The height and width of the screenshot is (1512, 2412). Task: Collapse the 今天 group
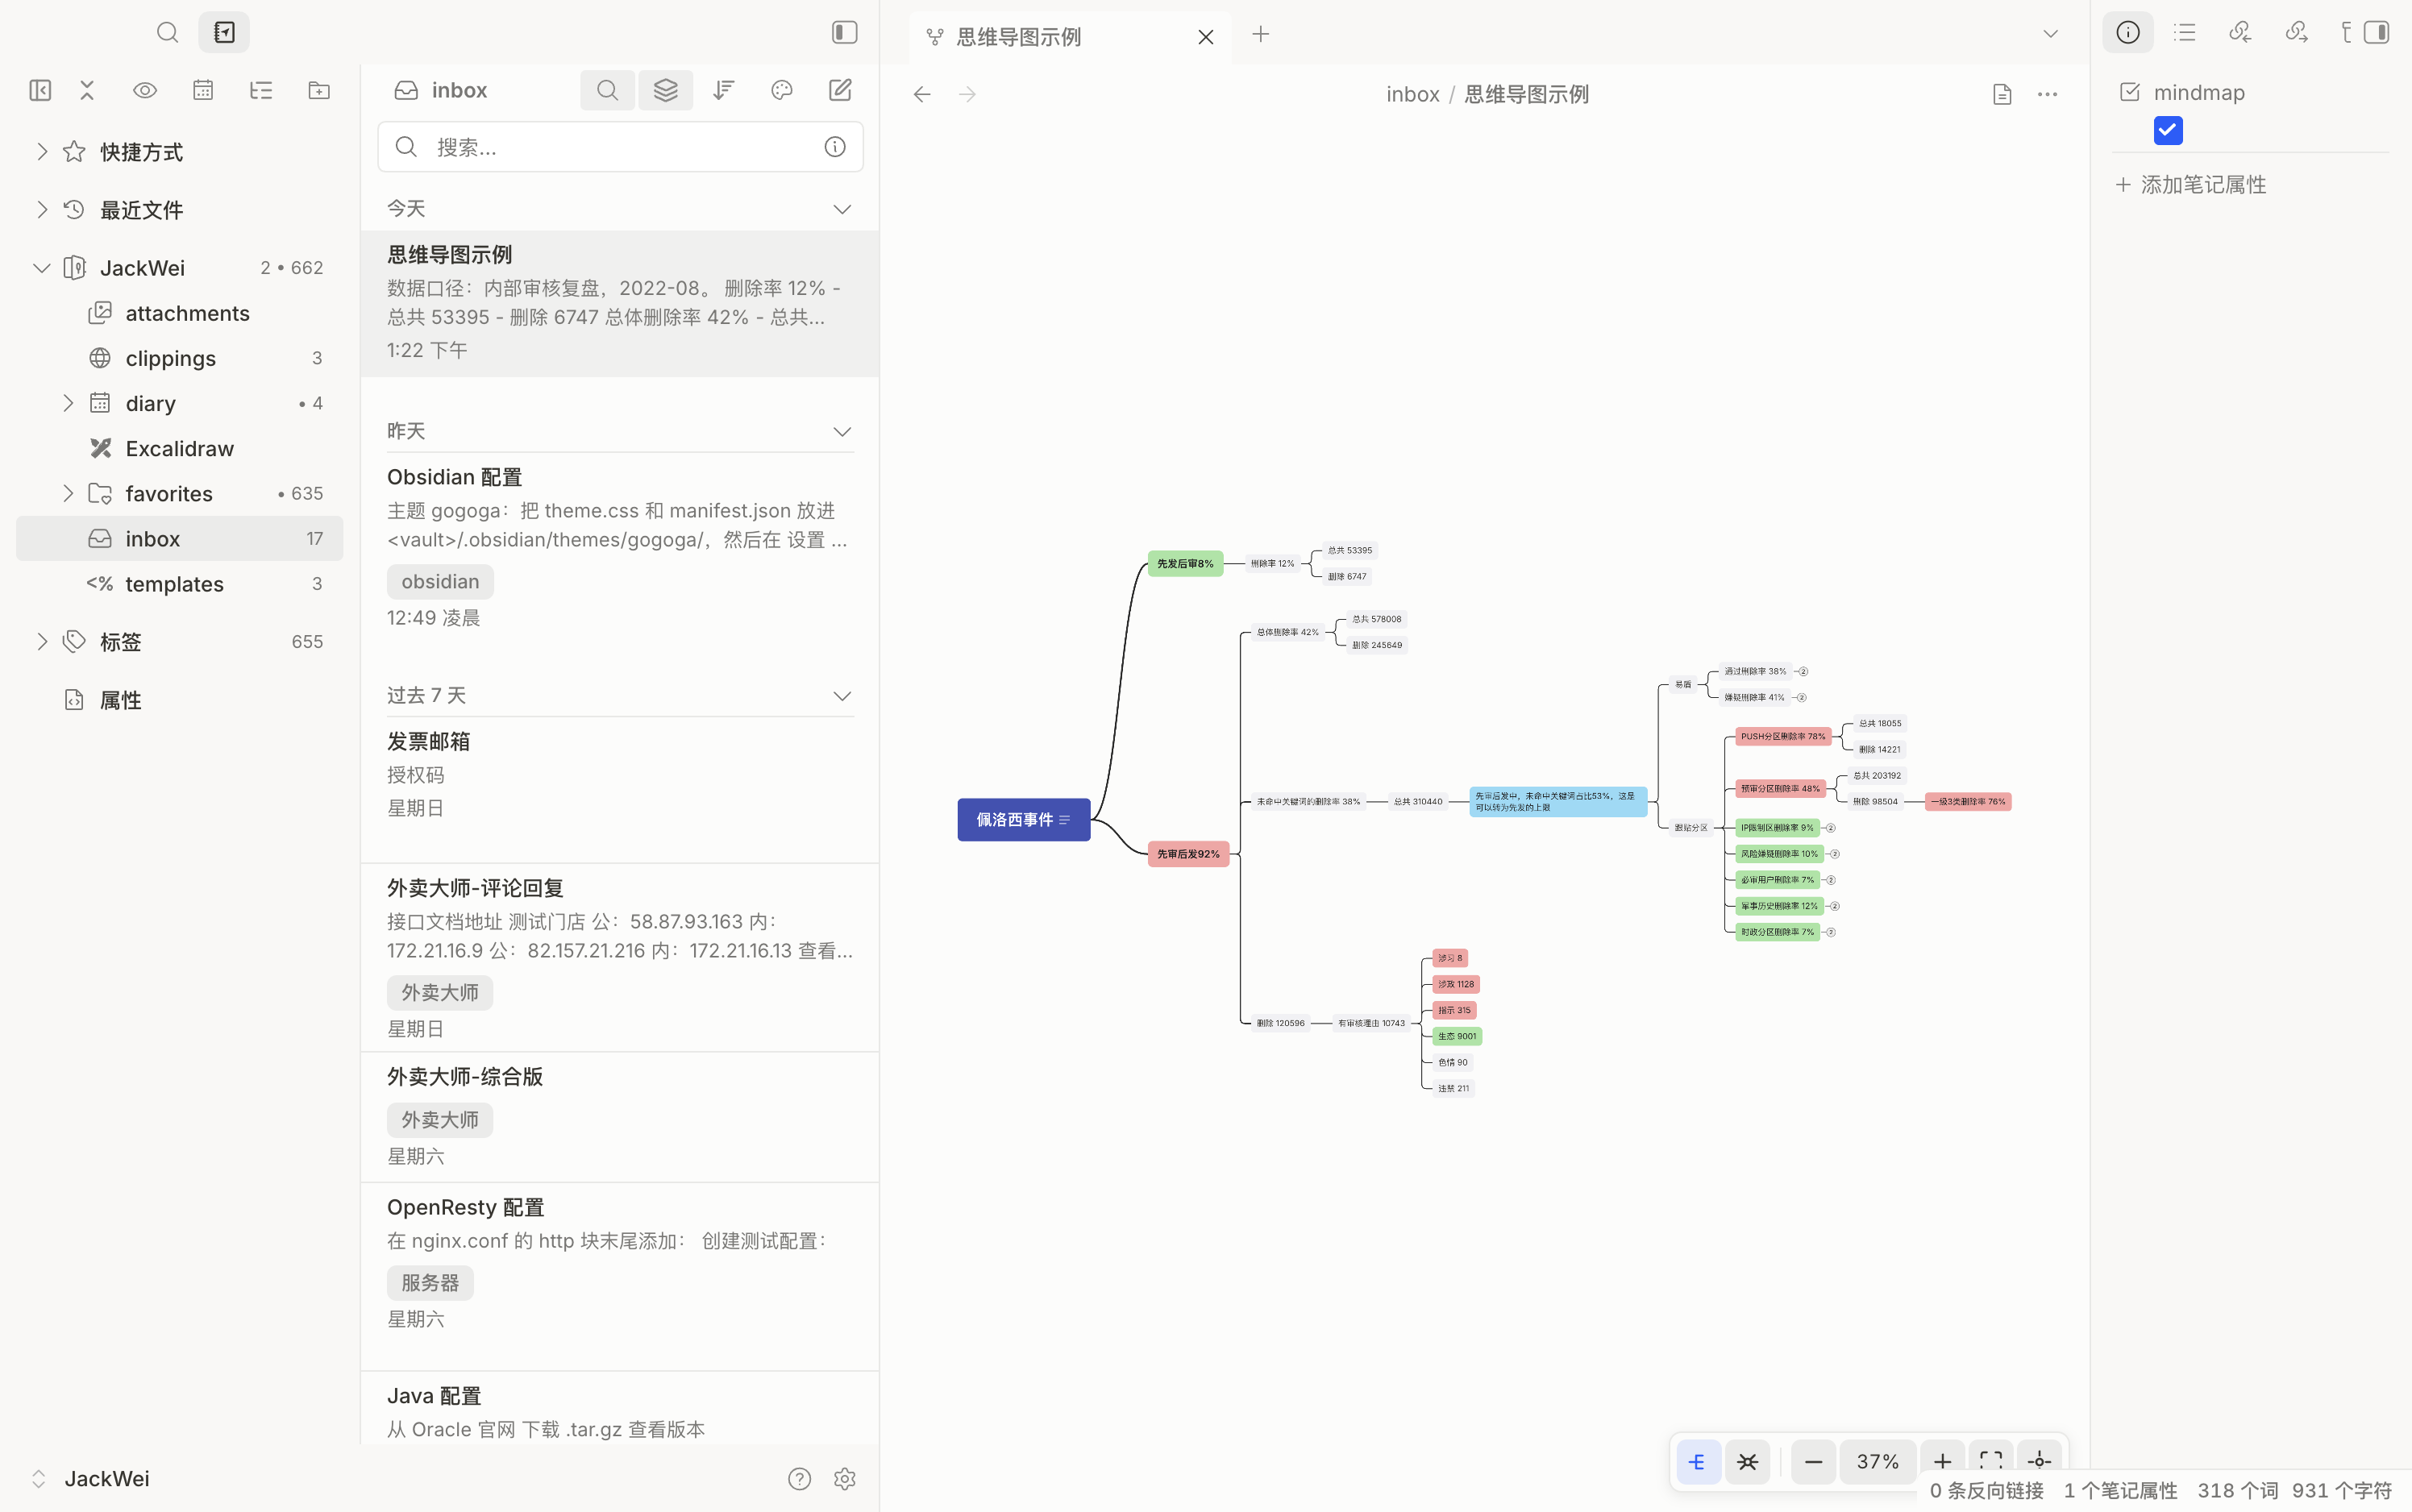[x=842, y=209]
